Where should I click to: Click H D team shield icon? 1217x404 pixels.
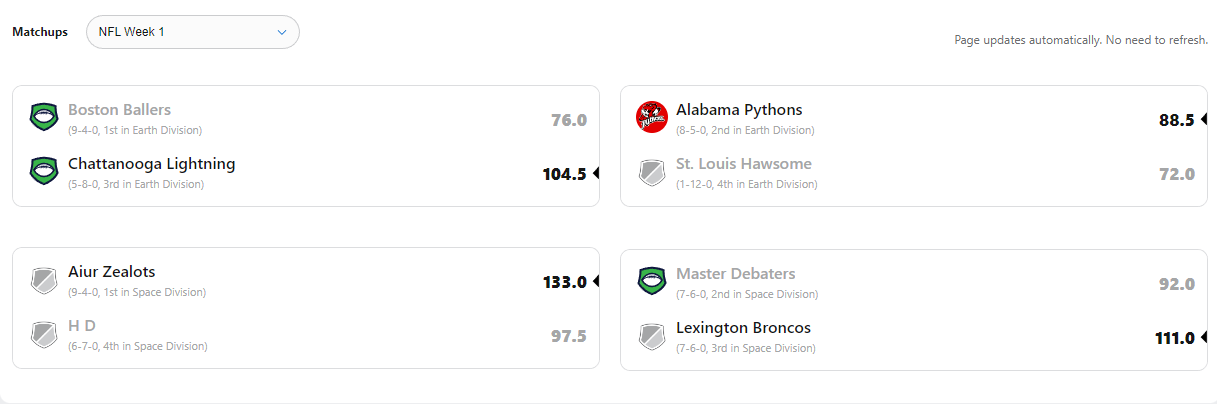coord(43,334)
